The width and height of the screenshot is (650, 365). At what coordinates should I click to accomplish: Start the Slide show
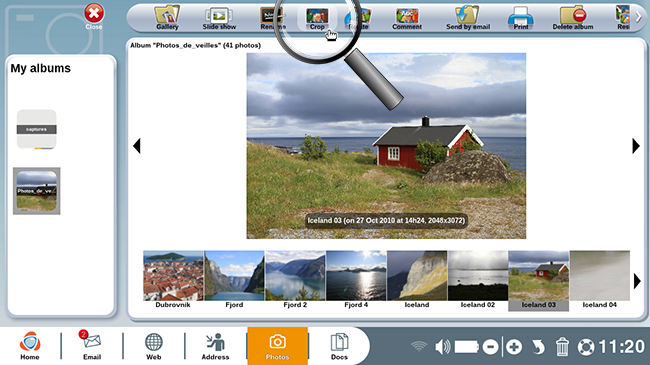(x=219, y=17)
